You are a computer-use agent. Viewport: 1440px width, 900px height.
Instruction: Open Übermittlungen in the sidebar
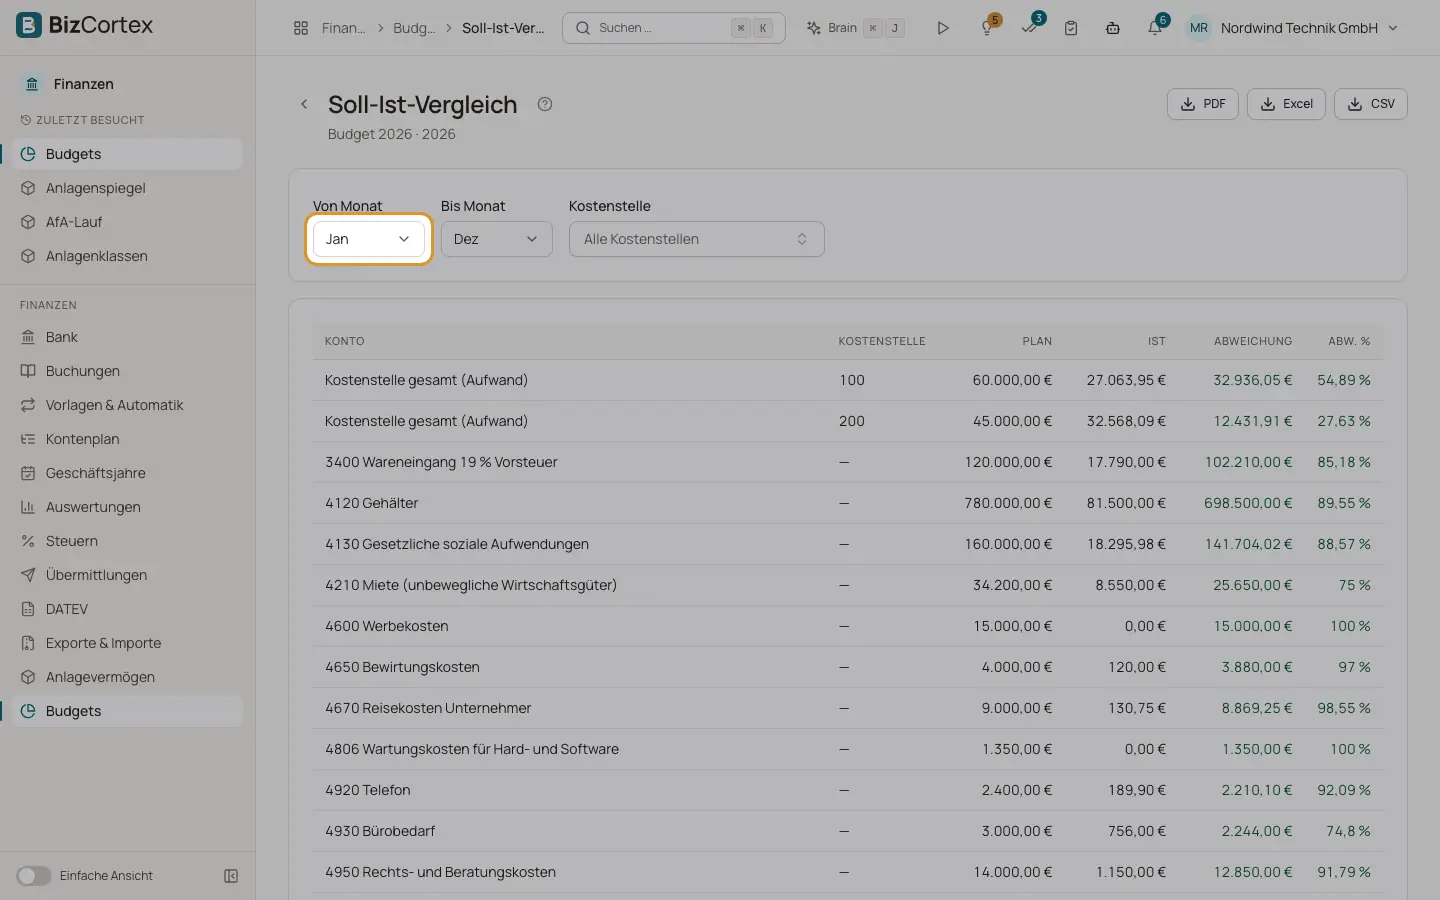[x=128, y=575]
